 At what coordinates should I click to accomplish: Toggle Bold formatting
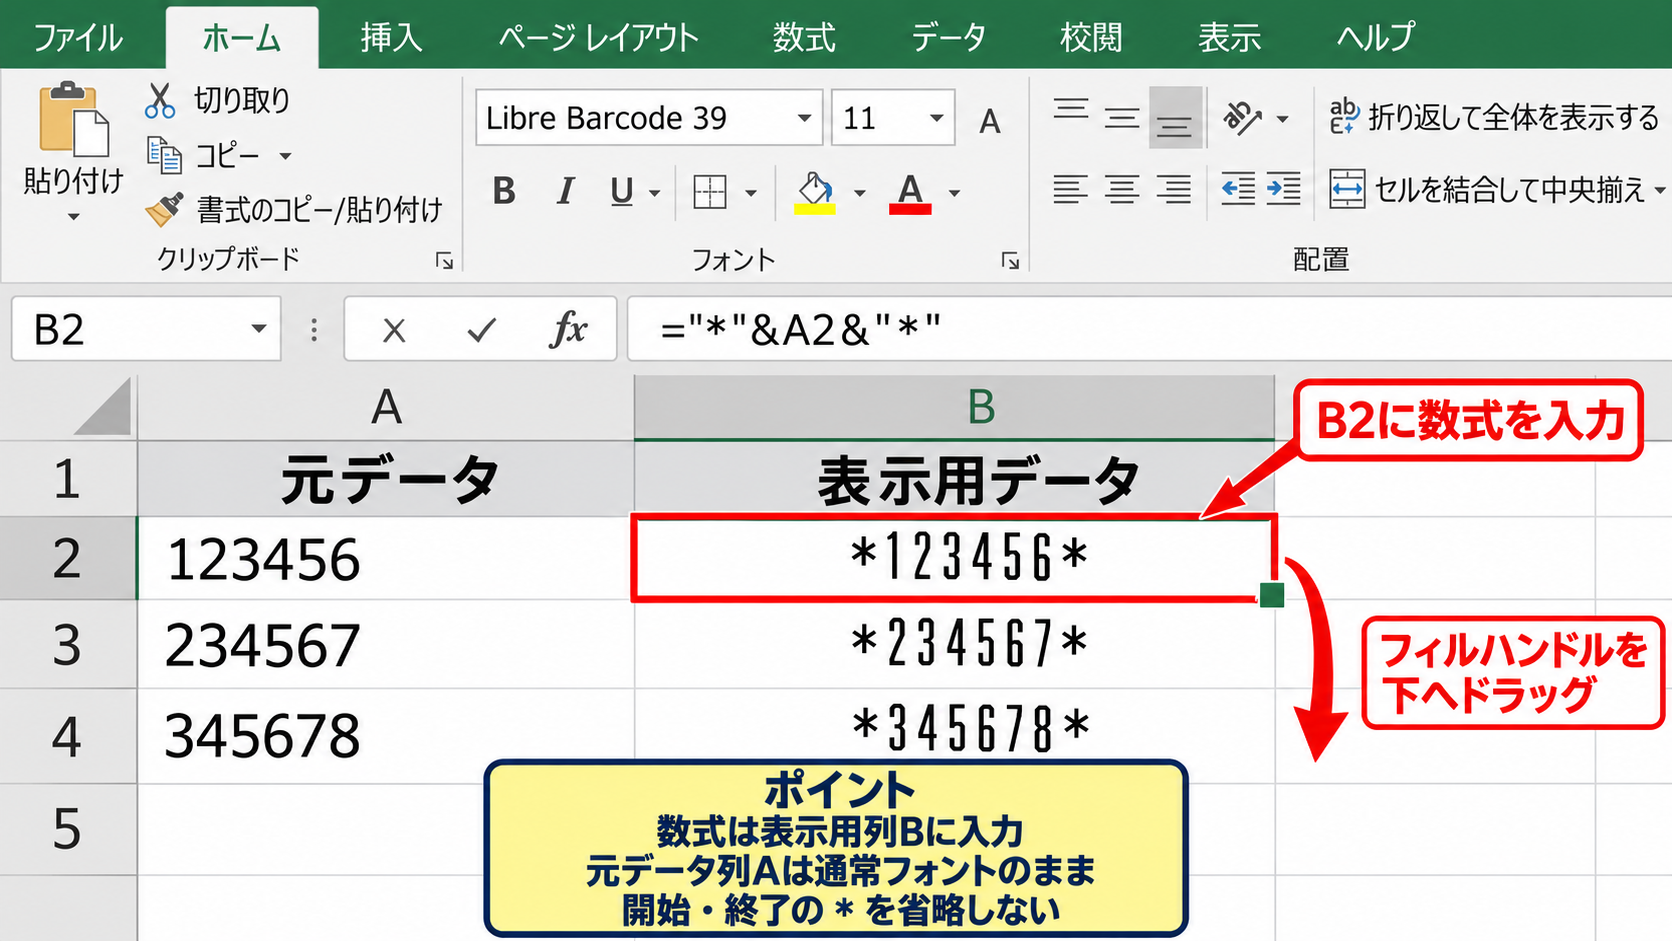point(504,191)
